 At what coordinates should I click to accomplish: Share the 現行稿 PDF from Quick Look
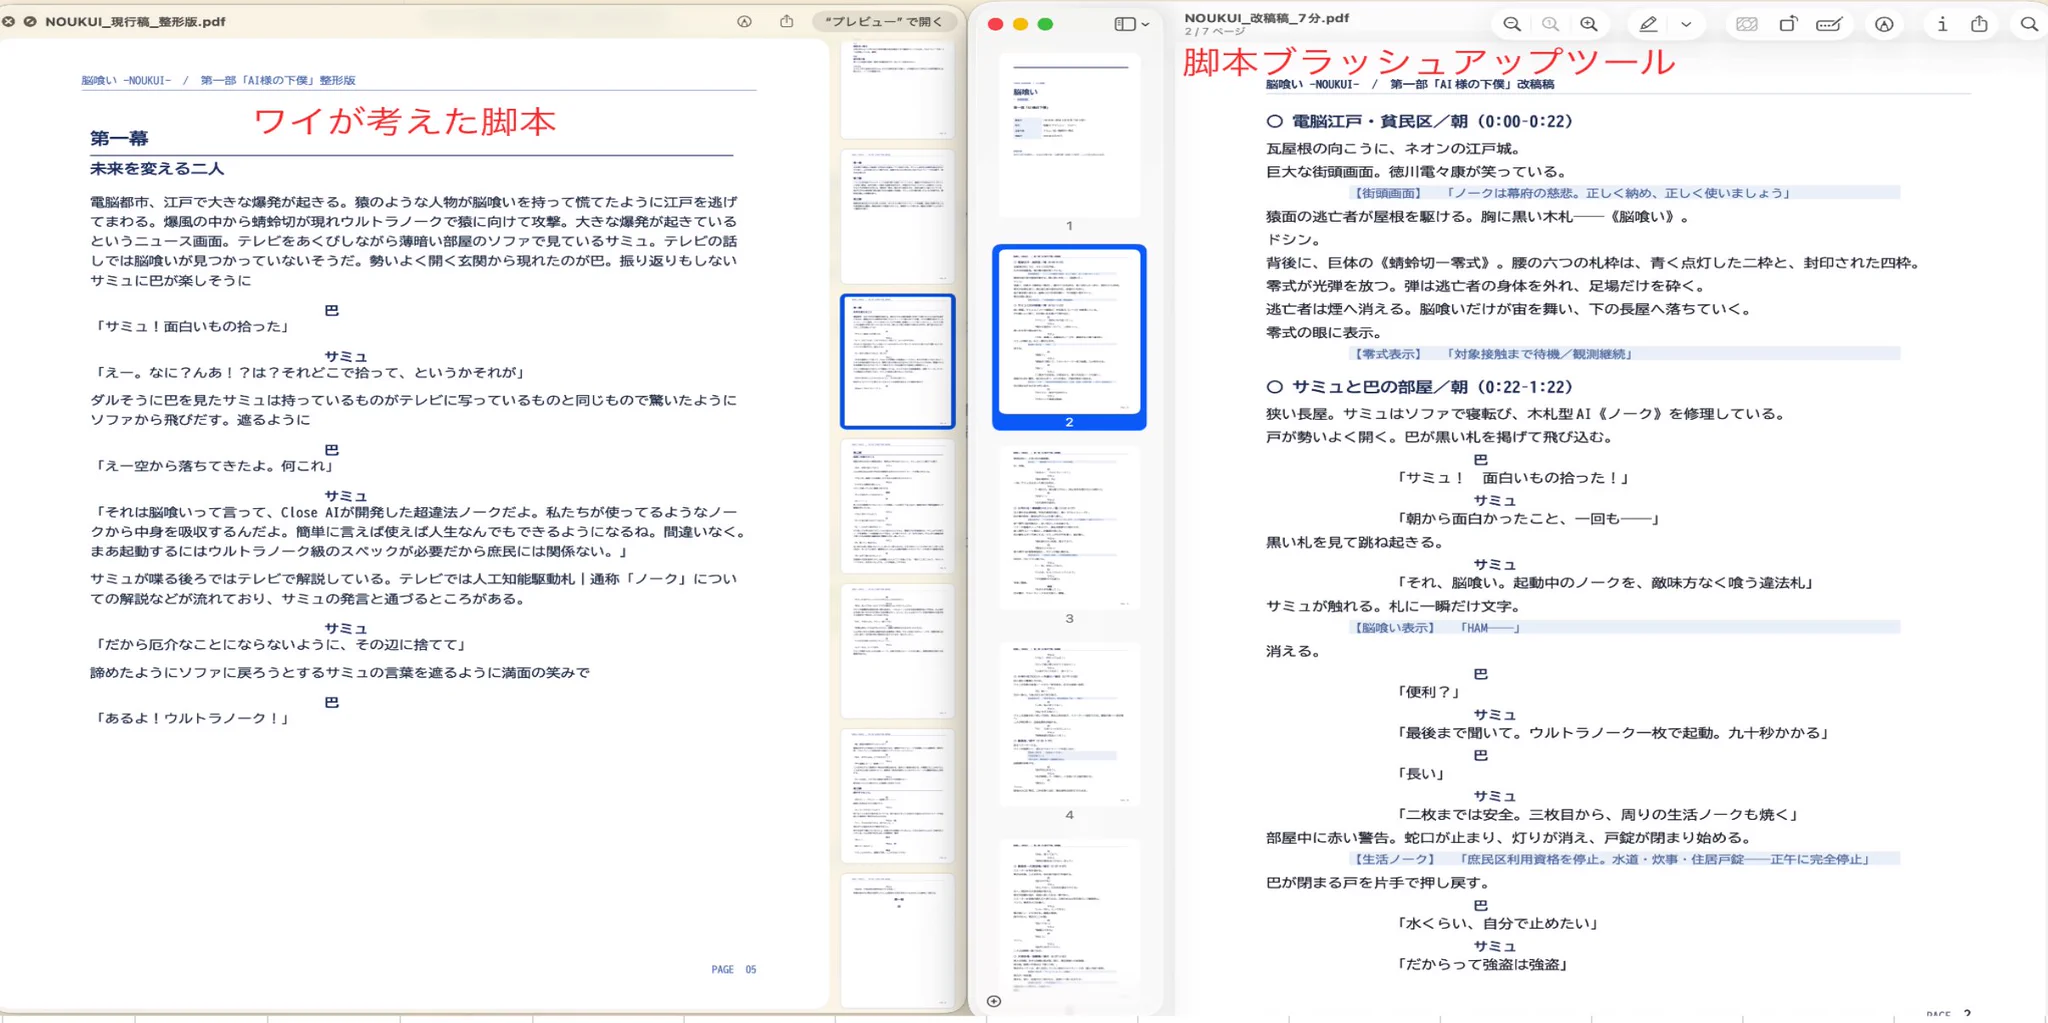coord(787,21)
